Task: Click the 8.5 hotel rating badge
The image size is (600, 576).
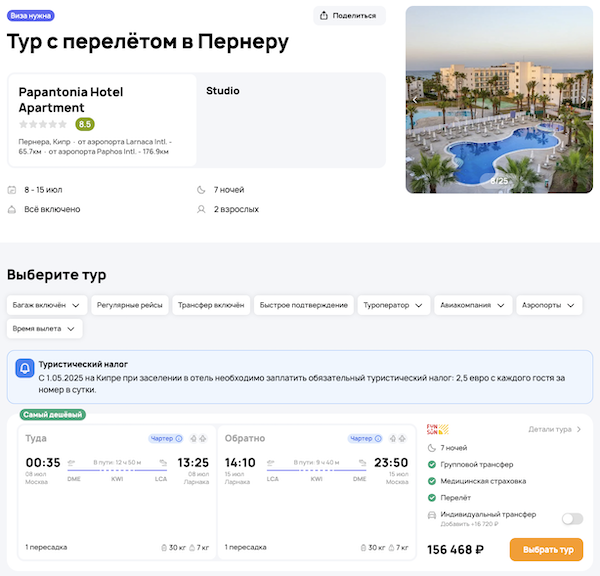Action: 85,124
